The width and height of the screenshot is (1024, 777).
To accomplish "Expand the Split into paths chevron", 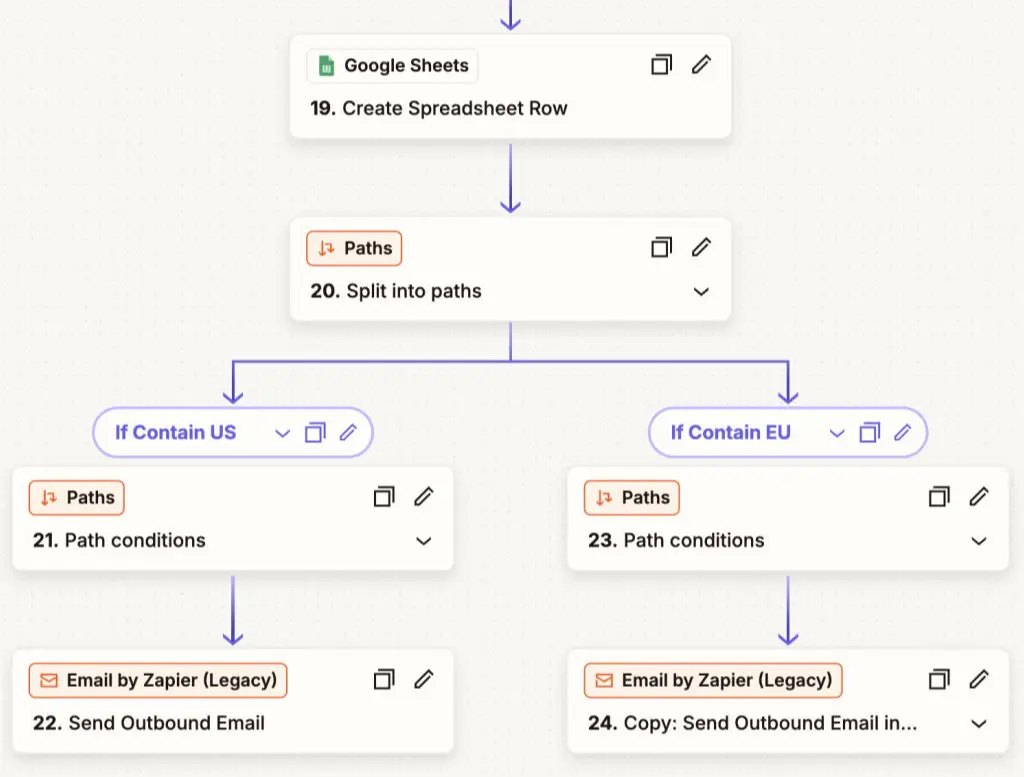I will coord(702,292).
